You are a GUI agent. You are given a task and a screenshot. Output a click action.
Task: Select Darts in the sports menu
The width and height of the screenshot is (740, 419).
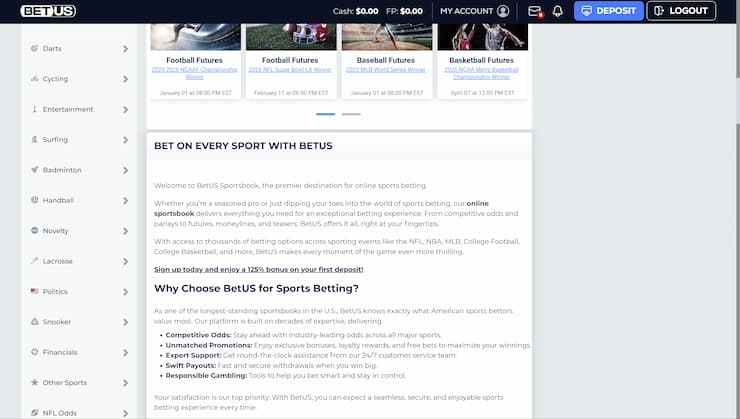[52, 49]
